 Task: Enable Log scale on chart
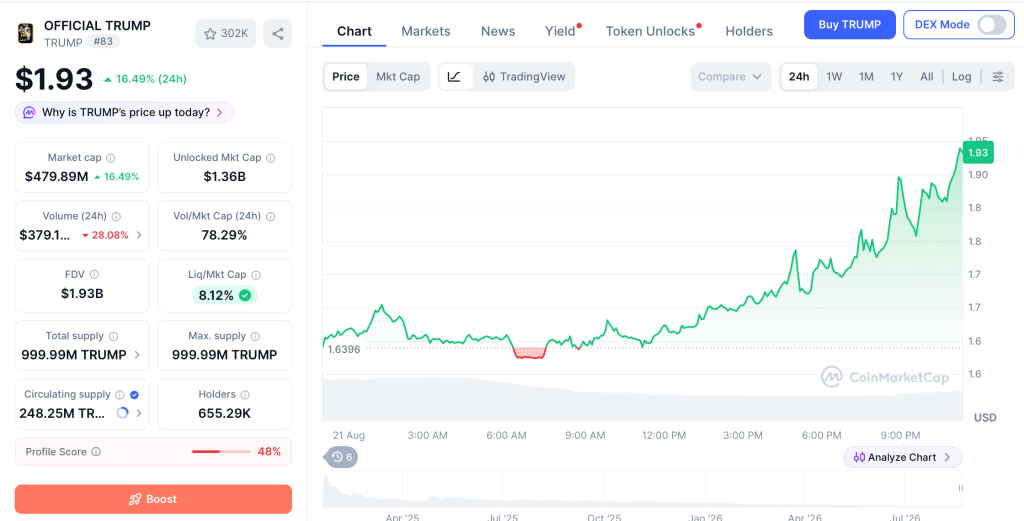pyautogui.click(x=961, y=76)
